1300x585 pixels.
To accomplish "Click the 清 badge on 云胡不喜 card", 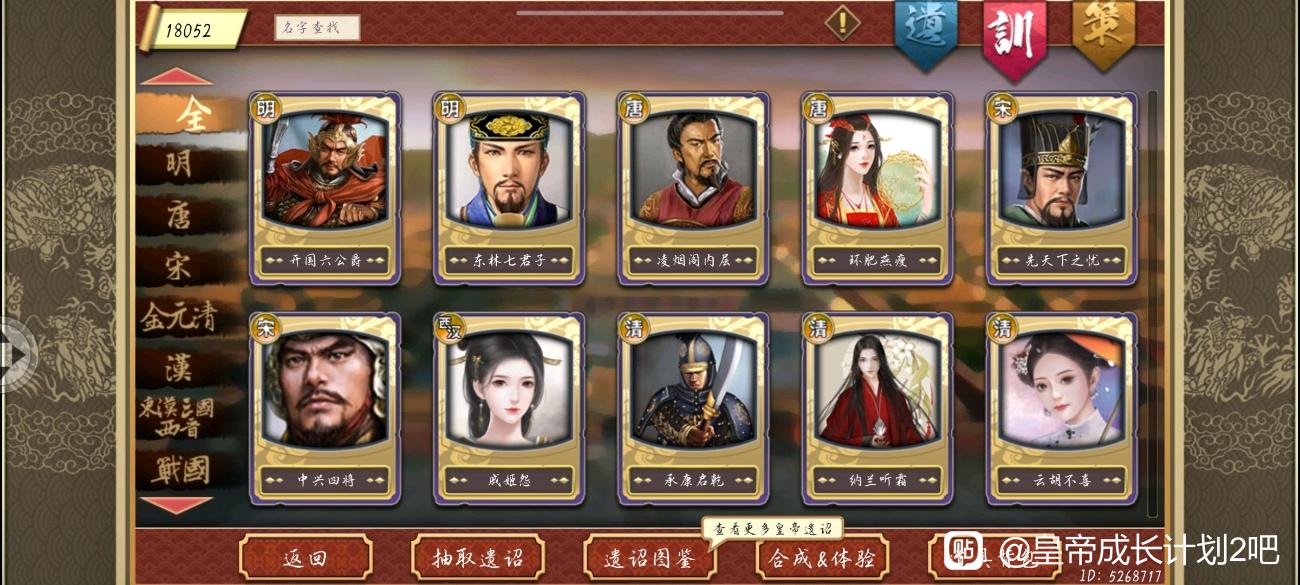I will coord(1002,327).
